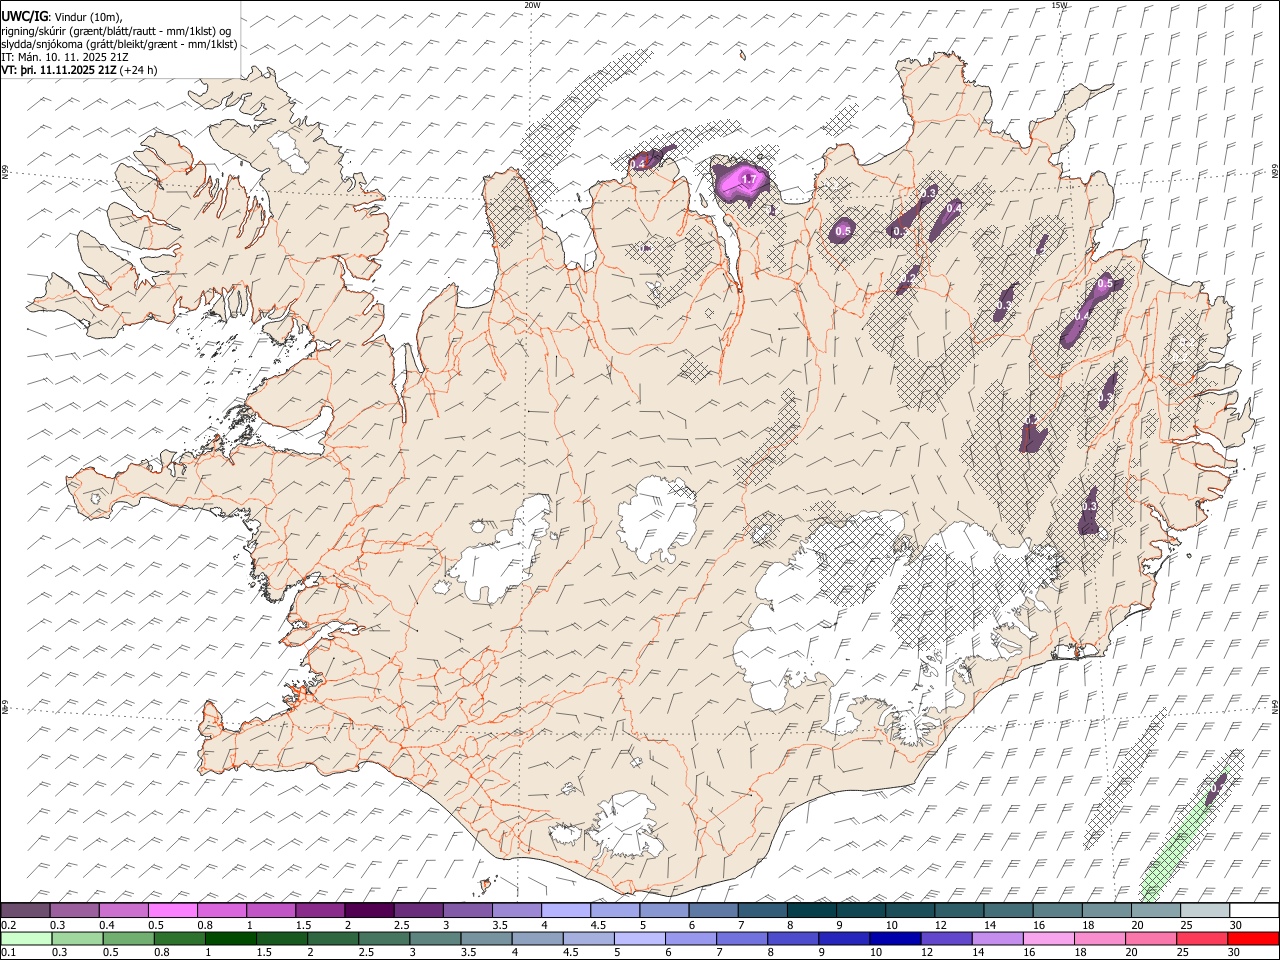Click upper row light grey swatch between 25 and 30

[x=1204, y=911]
